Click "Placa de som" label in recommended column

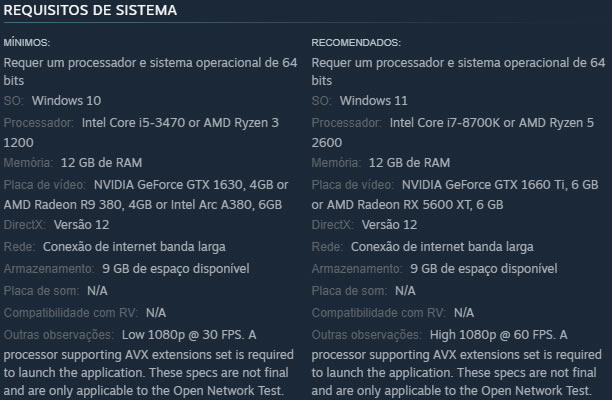(x=348, y=291)
